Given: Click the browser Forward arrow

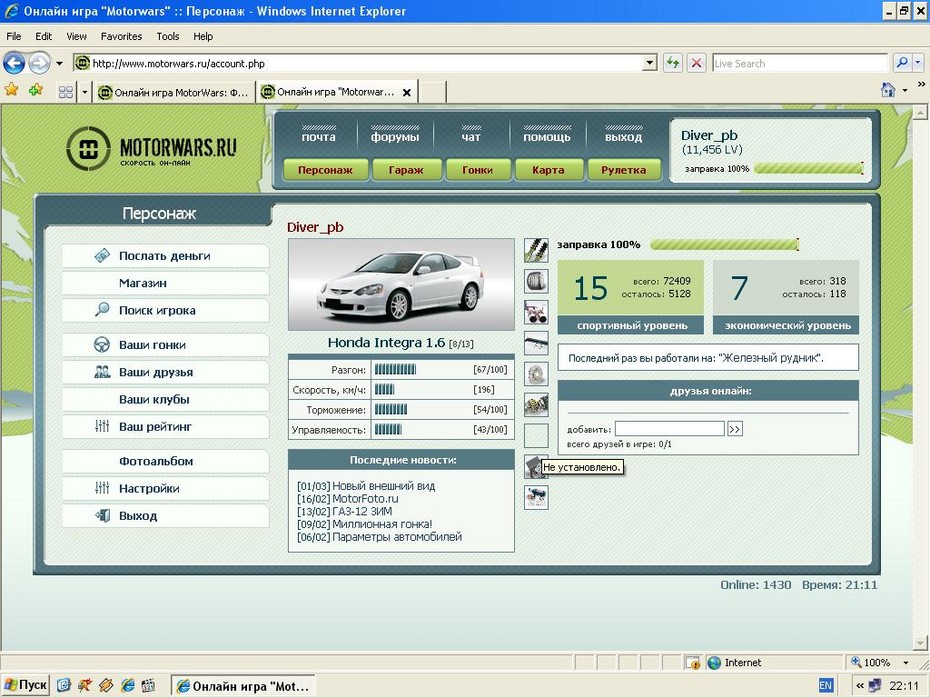Looking at the screenshot, I should click(39, 63).
